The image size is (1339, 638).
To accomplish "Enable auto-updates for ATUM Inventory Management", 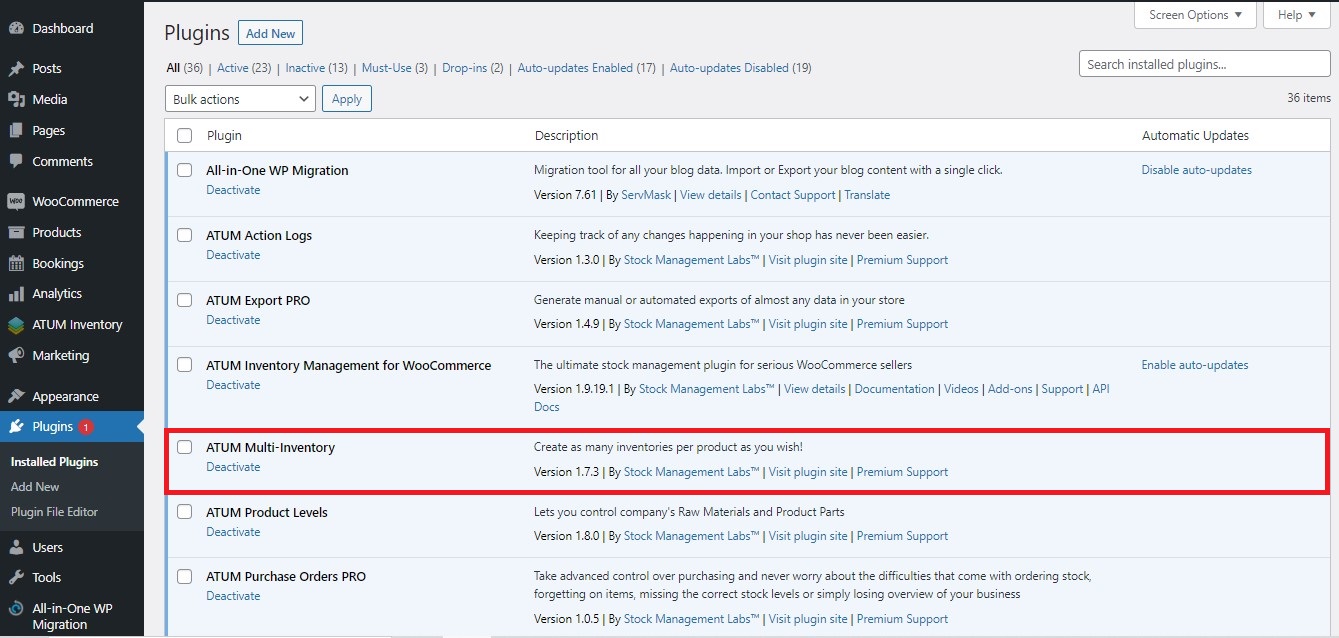I will 1195,365.
